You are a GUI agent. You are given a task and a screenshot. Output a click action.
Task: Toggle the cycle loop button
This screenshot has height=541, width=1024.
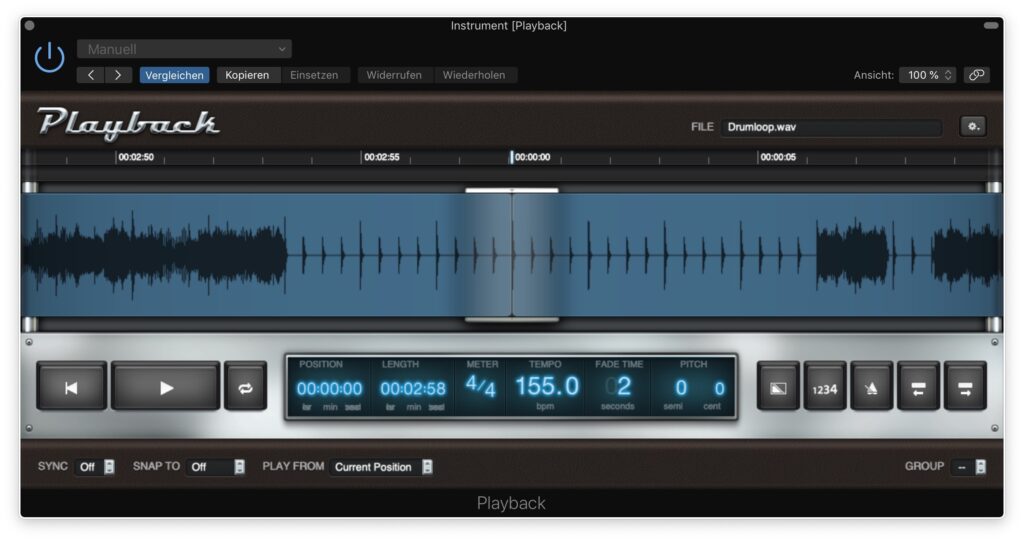pyautogui.click(x=246, y=387)
